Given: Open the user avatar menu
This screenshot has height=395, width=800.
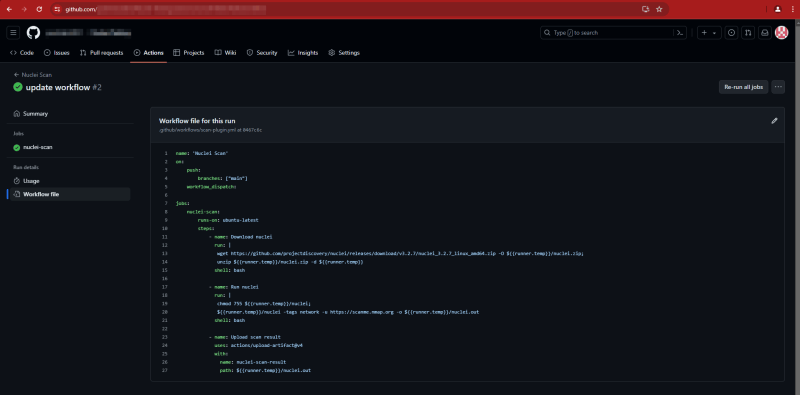Looking at the screenshot, I should pos(781,33).
